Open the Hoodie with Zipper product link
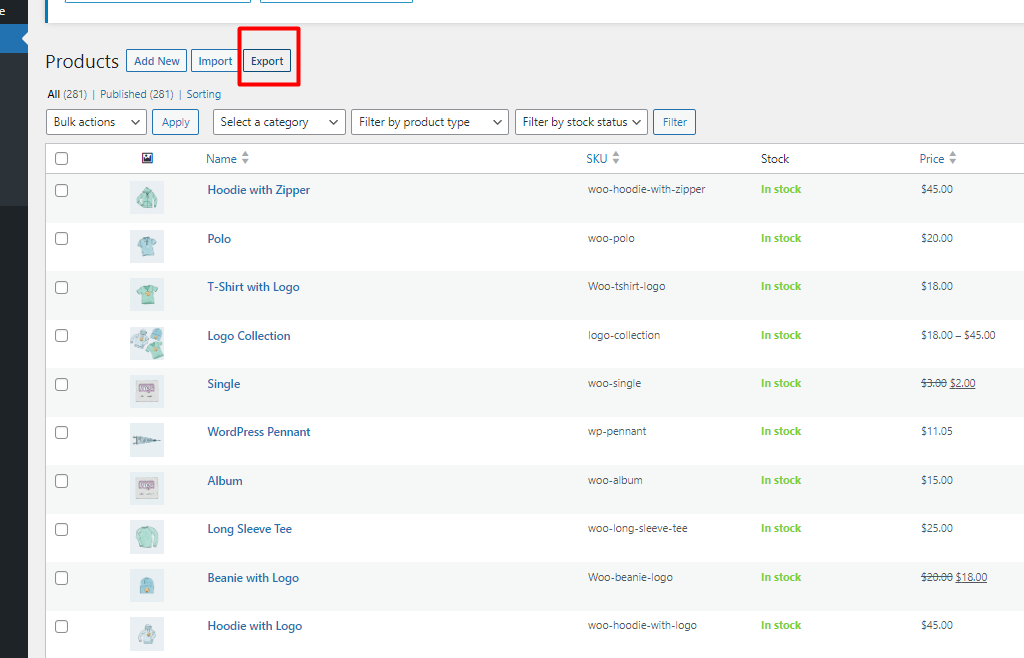The width and height of the screenshot is (1024, 658). point(259,190)
